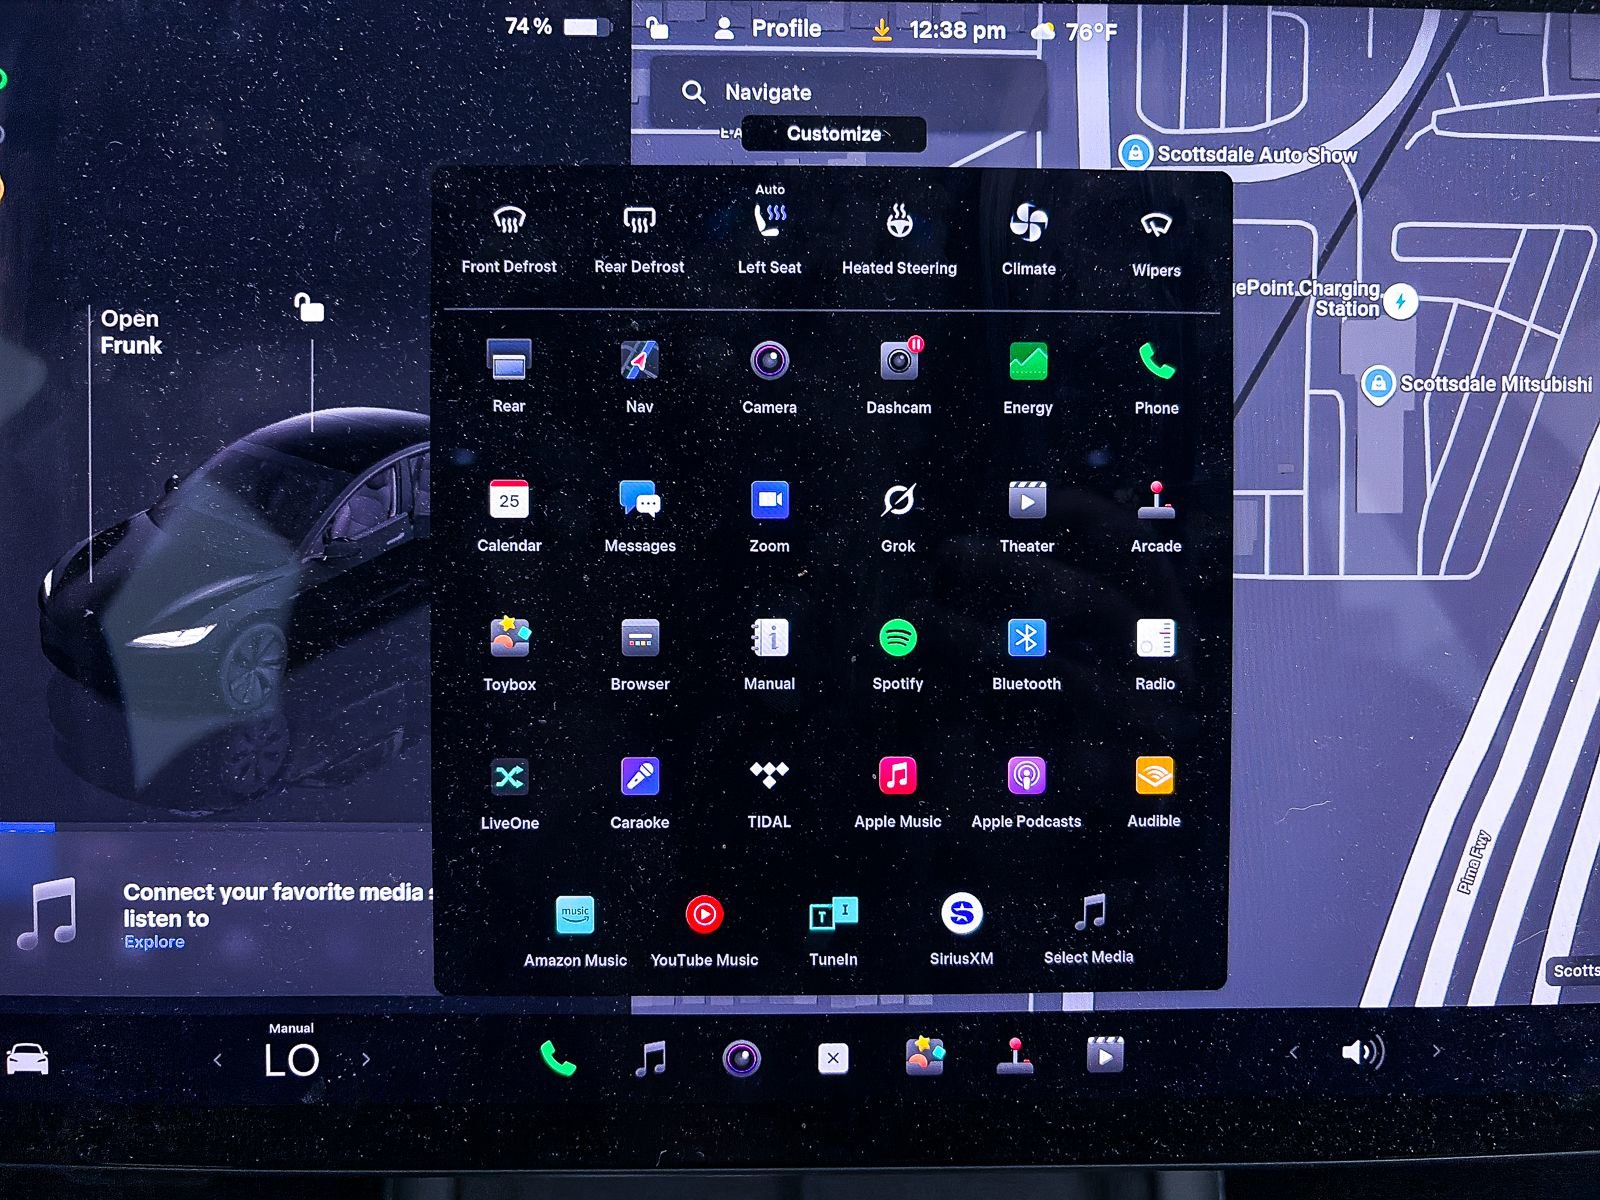Click the Explore media link
The image size is (1600, 1200).
click(154, 942)
